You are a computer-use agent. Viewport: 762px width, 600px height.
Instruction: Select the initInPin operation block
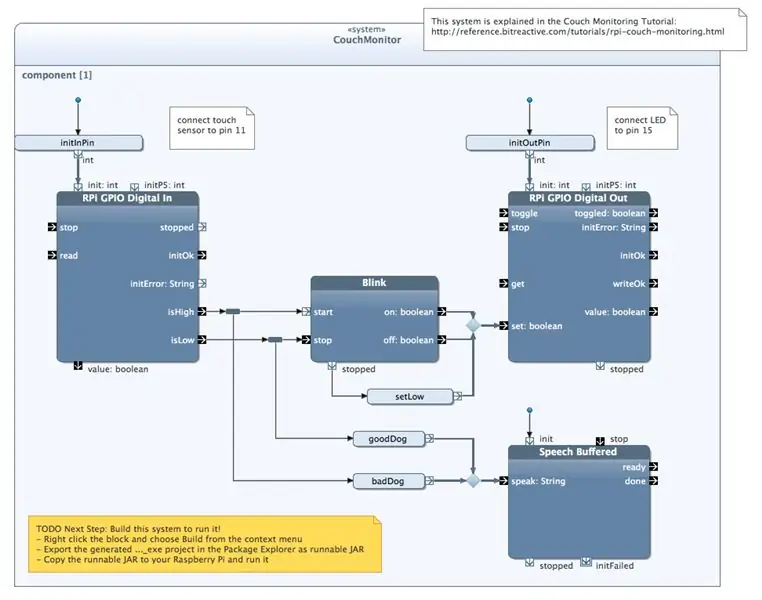79,143
